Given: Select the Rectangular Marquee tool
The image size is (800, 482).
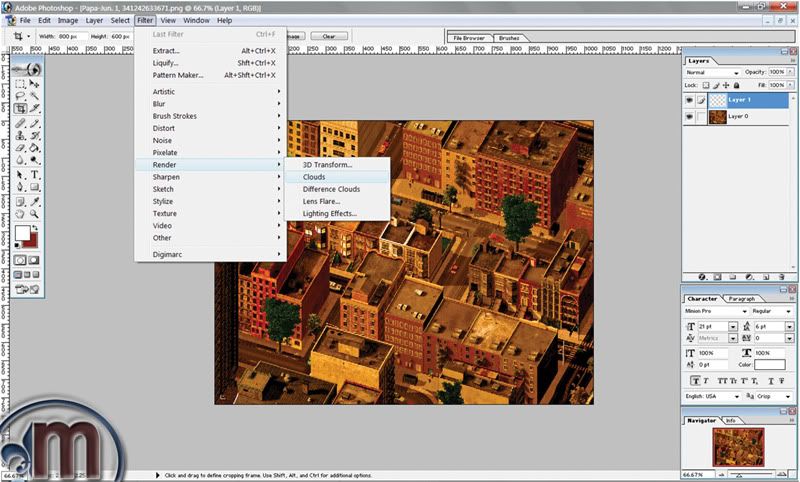Looking at the screenshot, I should click(x=20, y=82).
